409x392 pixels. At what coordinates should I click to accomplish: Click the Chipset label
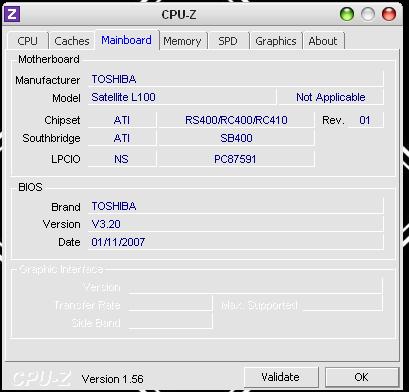62,120
